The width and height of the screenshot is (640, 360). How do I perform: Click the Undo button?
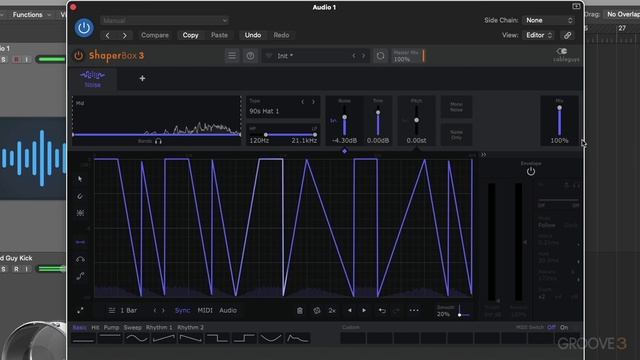click(x=253, y=36)
